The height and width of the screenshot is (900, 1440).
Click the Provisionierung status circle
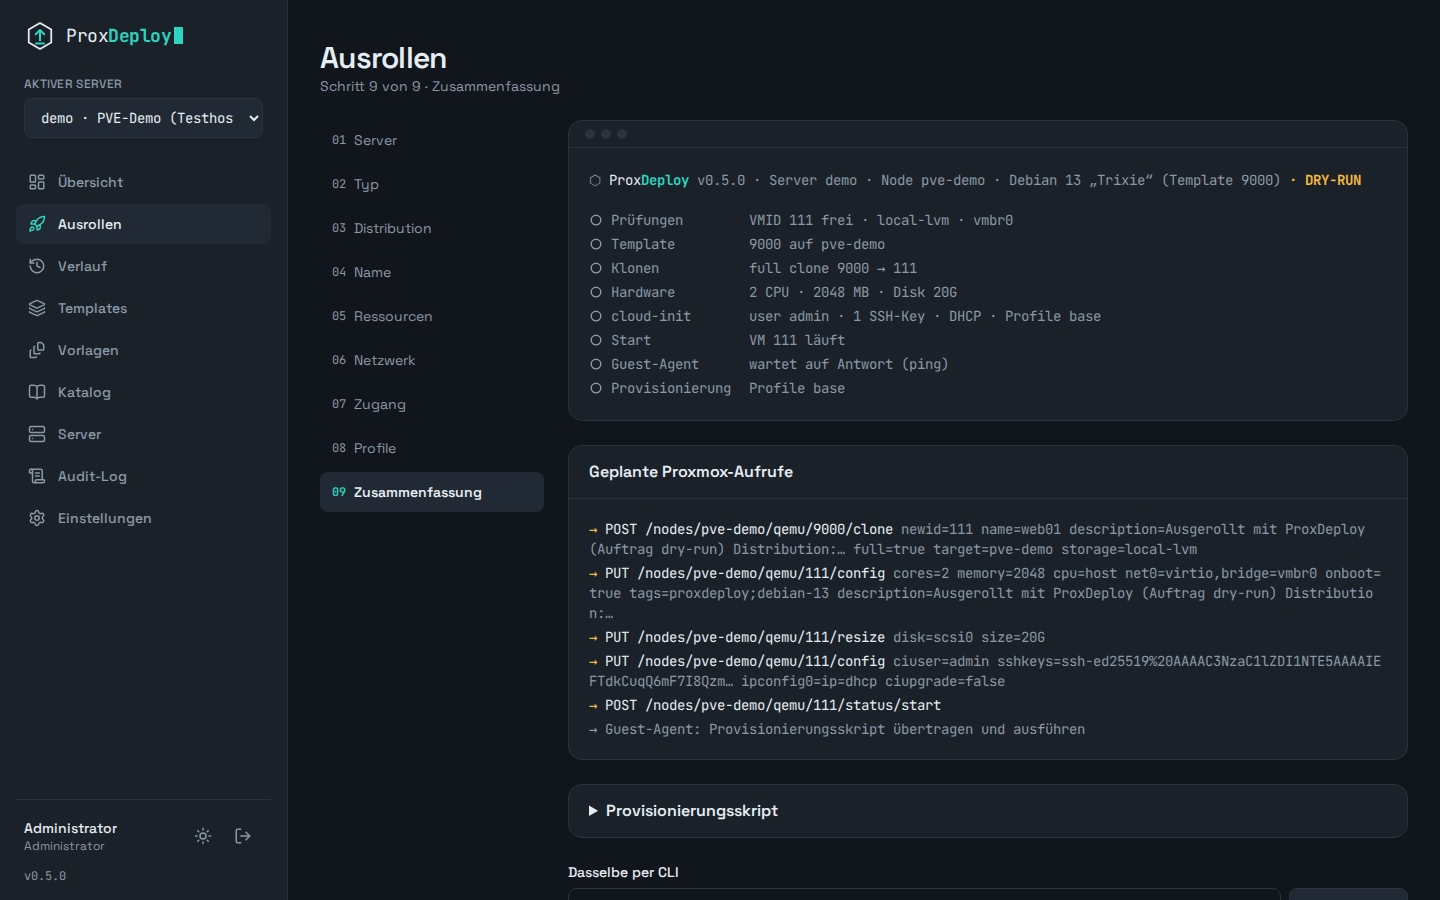(596, 388)
